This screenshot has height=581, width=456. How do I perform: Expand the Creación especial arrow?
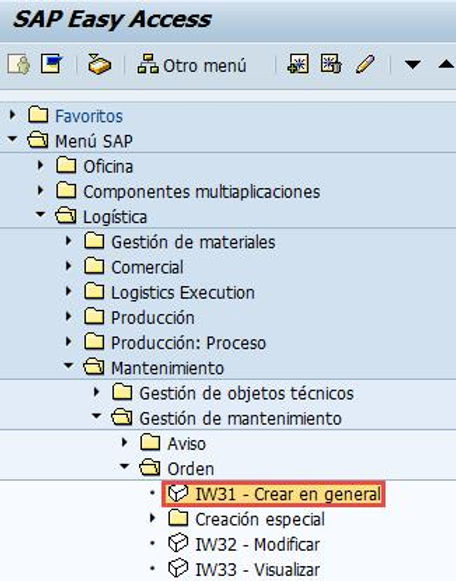[x=153, y=518]
